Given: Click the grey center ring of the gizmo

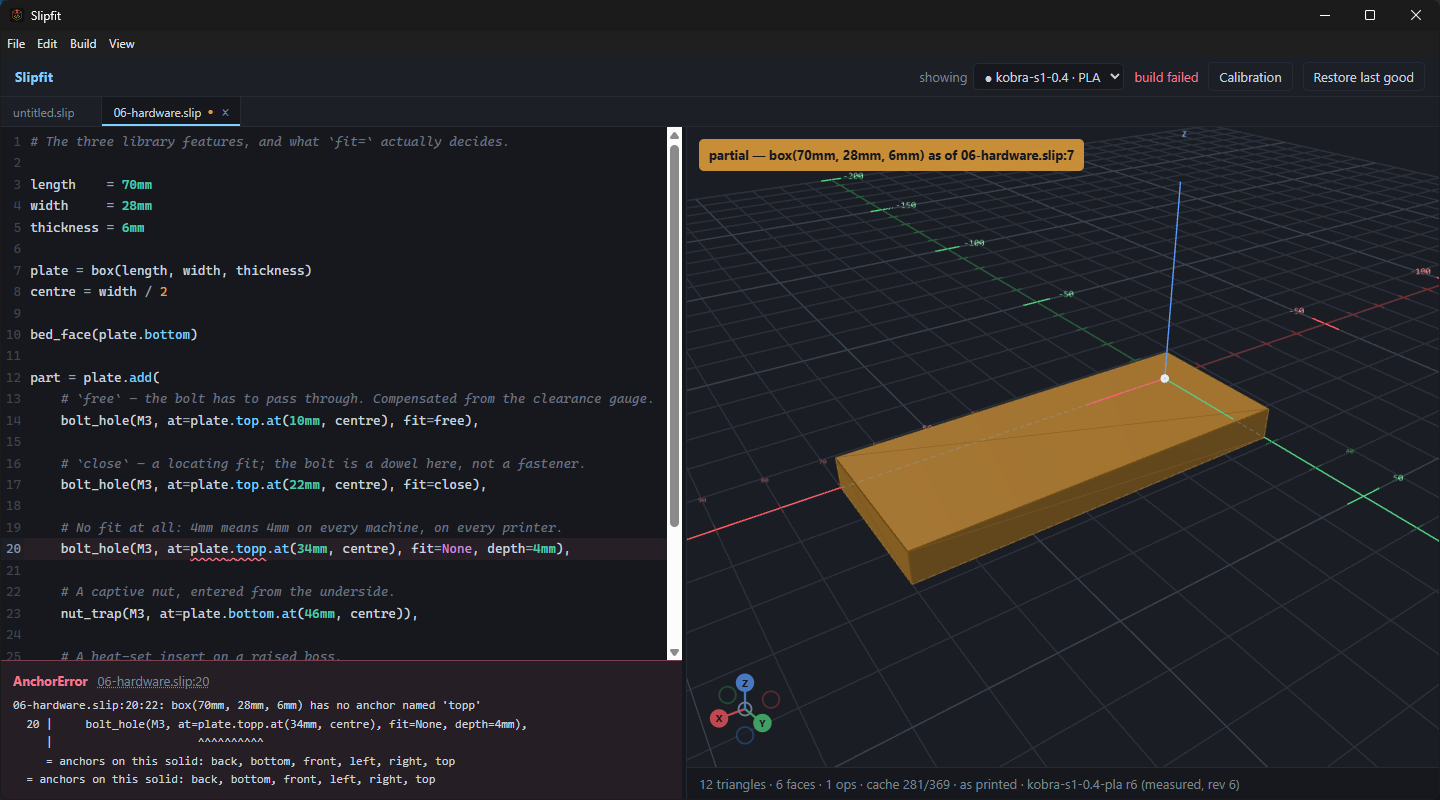Looking at the screenshot, I should (x=745, y=709).
